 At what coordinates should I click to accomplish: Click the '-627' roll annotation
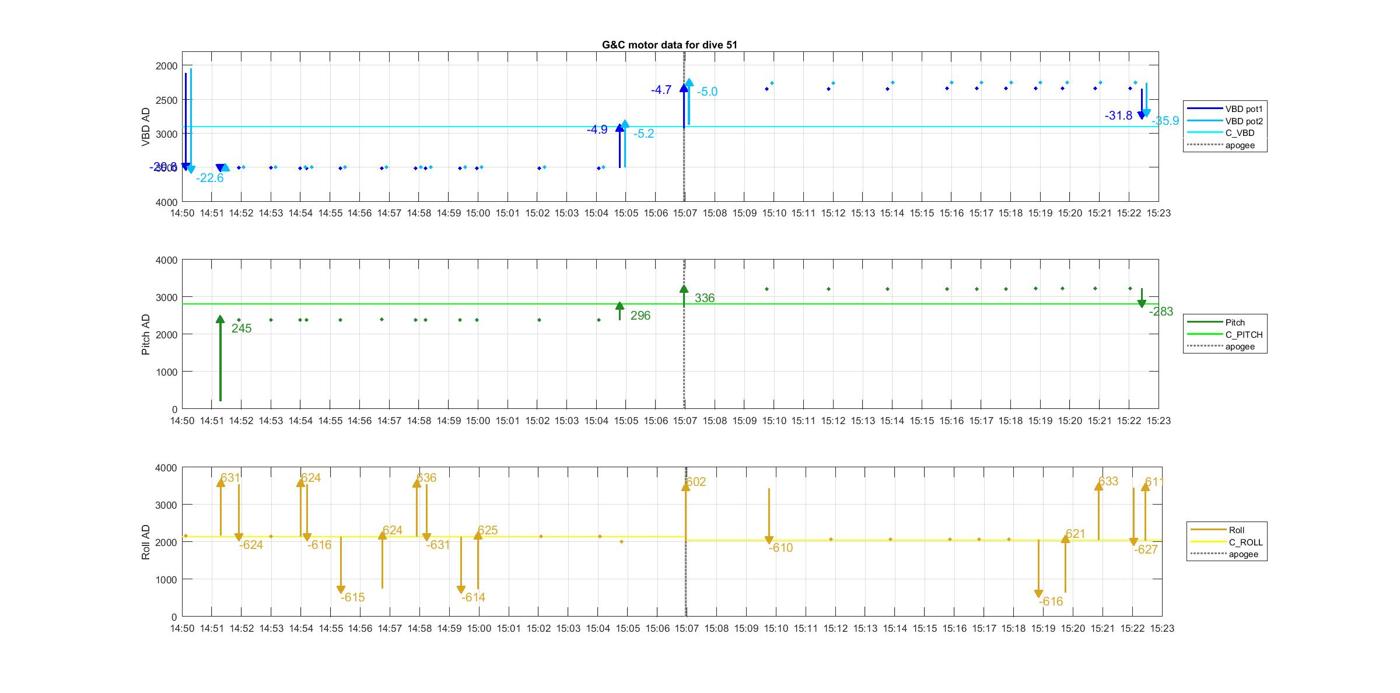point(1146,550)
